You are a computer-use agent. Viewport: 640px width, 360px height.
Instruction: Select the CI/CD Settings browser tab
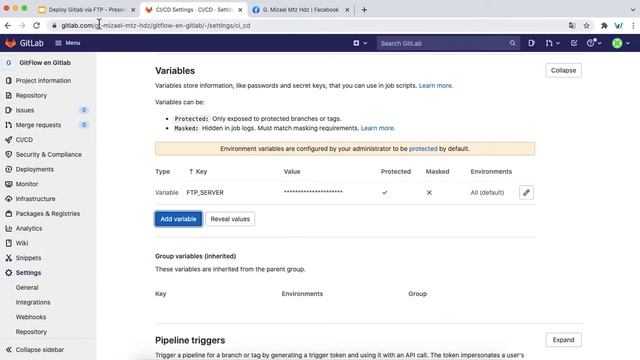tap(194, 9)
